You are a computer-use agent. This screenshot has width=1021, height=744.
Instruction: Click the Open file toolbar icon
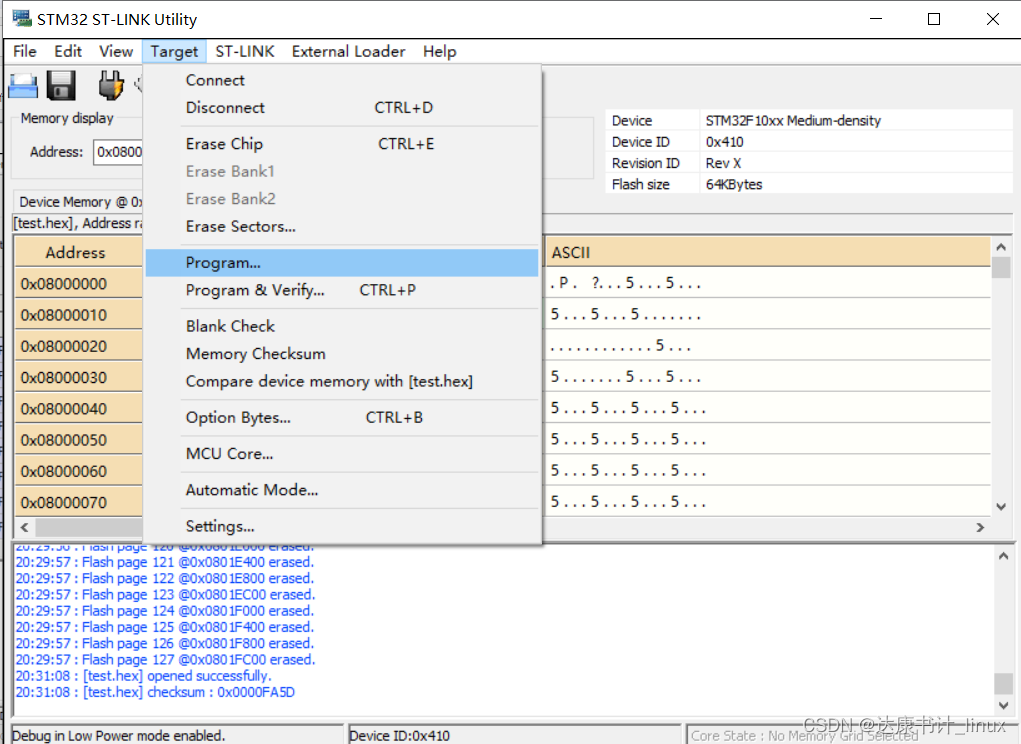(23, 85)
